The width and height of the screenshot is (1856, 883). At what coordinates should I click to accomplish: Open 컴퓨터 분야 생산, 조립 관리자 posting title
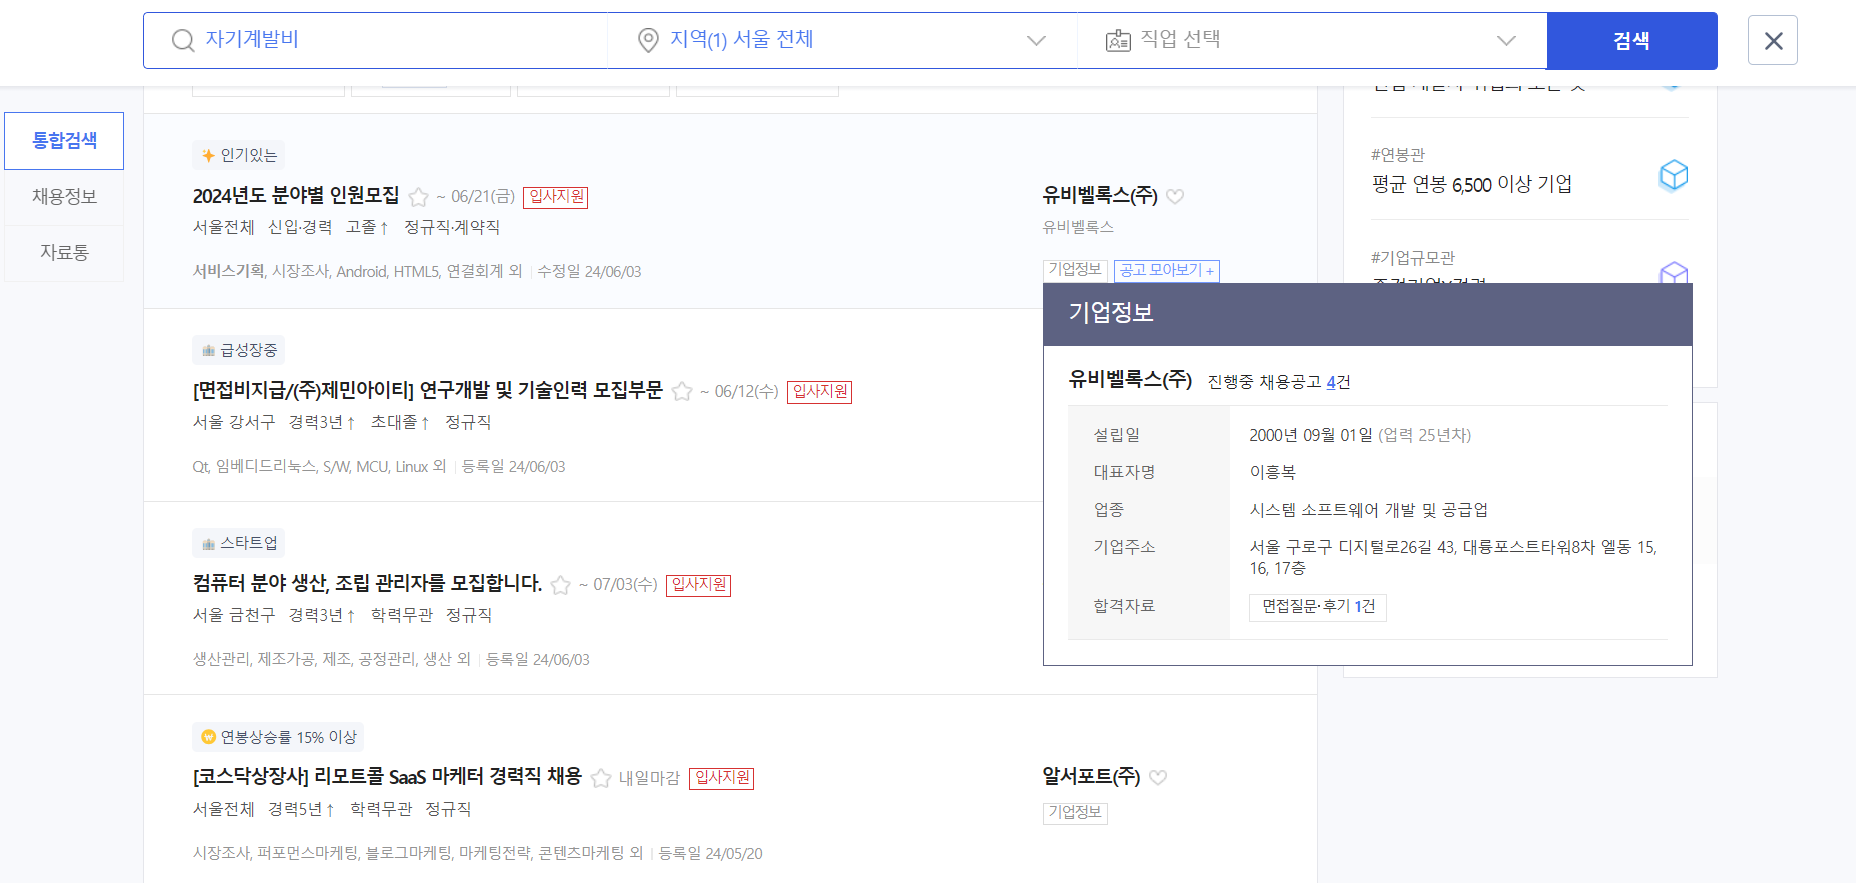click(368, 584)
